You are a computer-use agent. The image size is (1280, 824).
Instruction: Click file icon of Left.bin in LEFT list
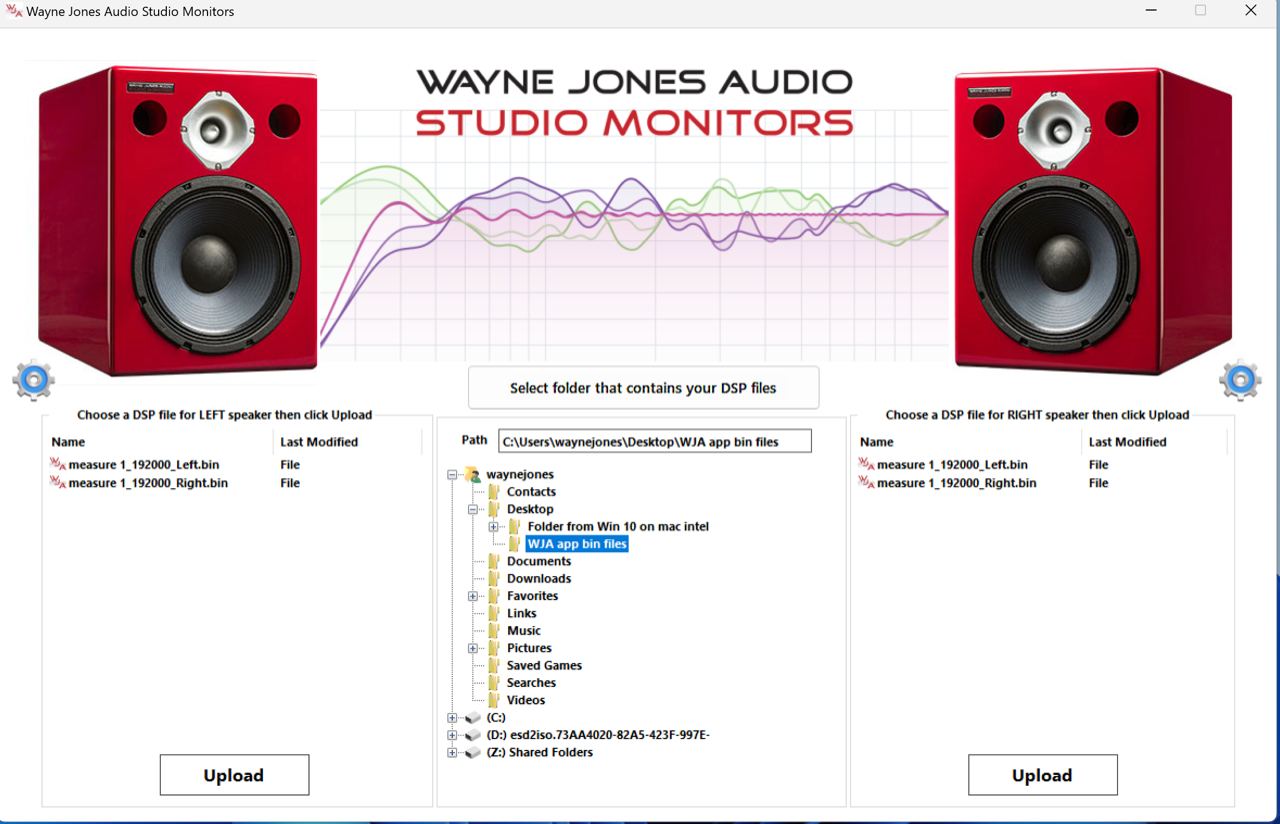click(x=58, y=464)
